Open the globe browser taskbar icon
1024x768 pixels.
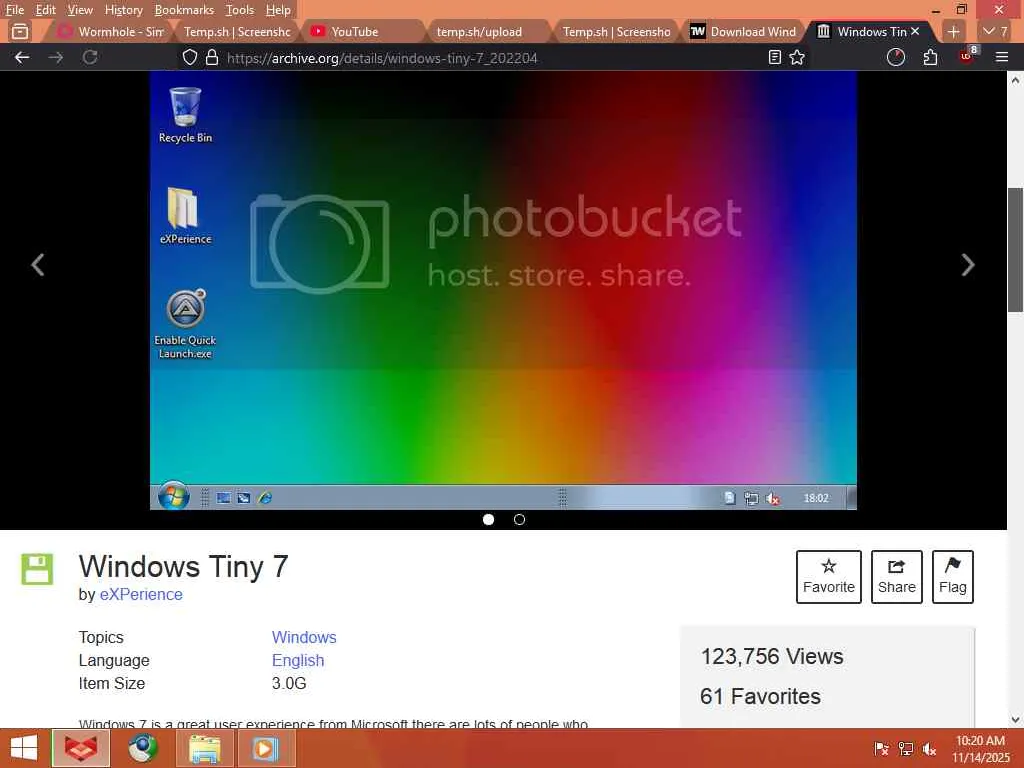tap(143, 748)
